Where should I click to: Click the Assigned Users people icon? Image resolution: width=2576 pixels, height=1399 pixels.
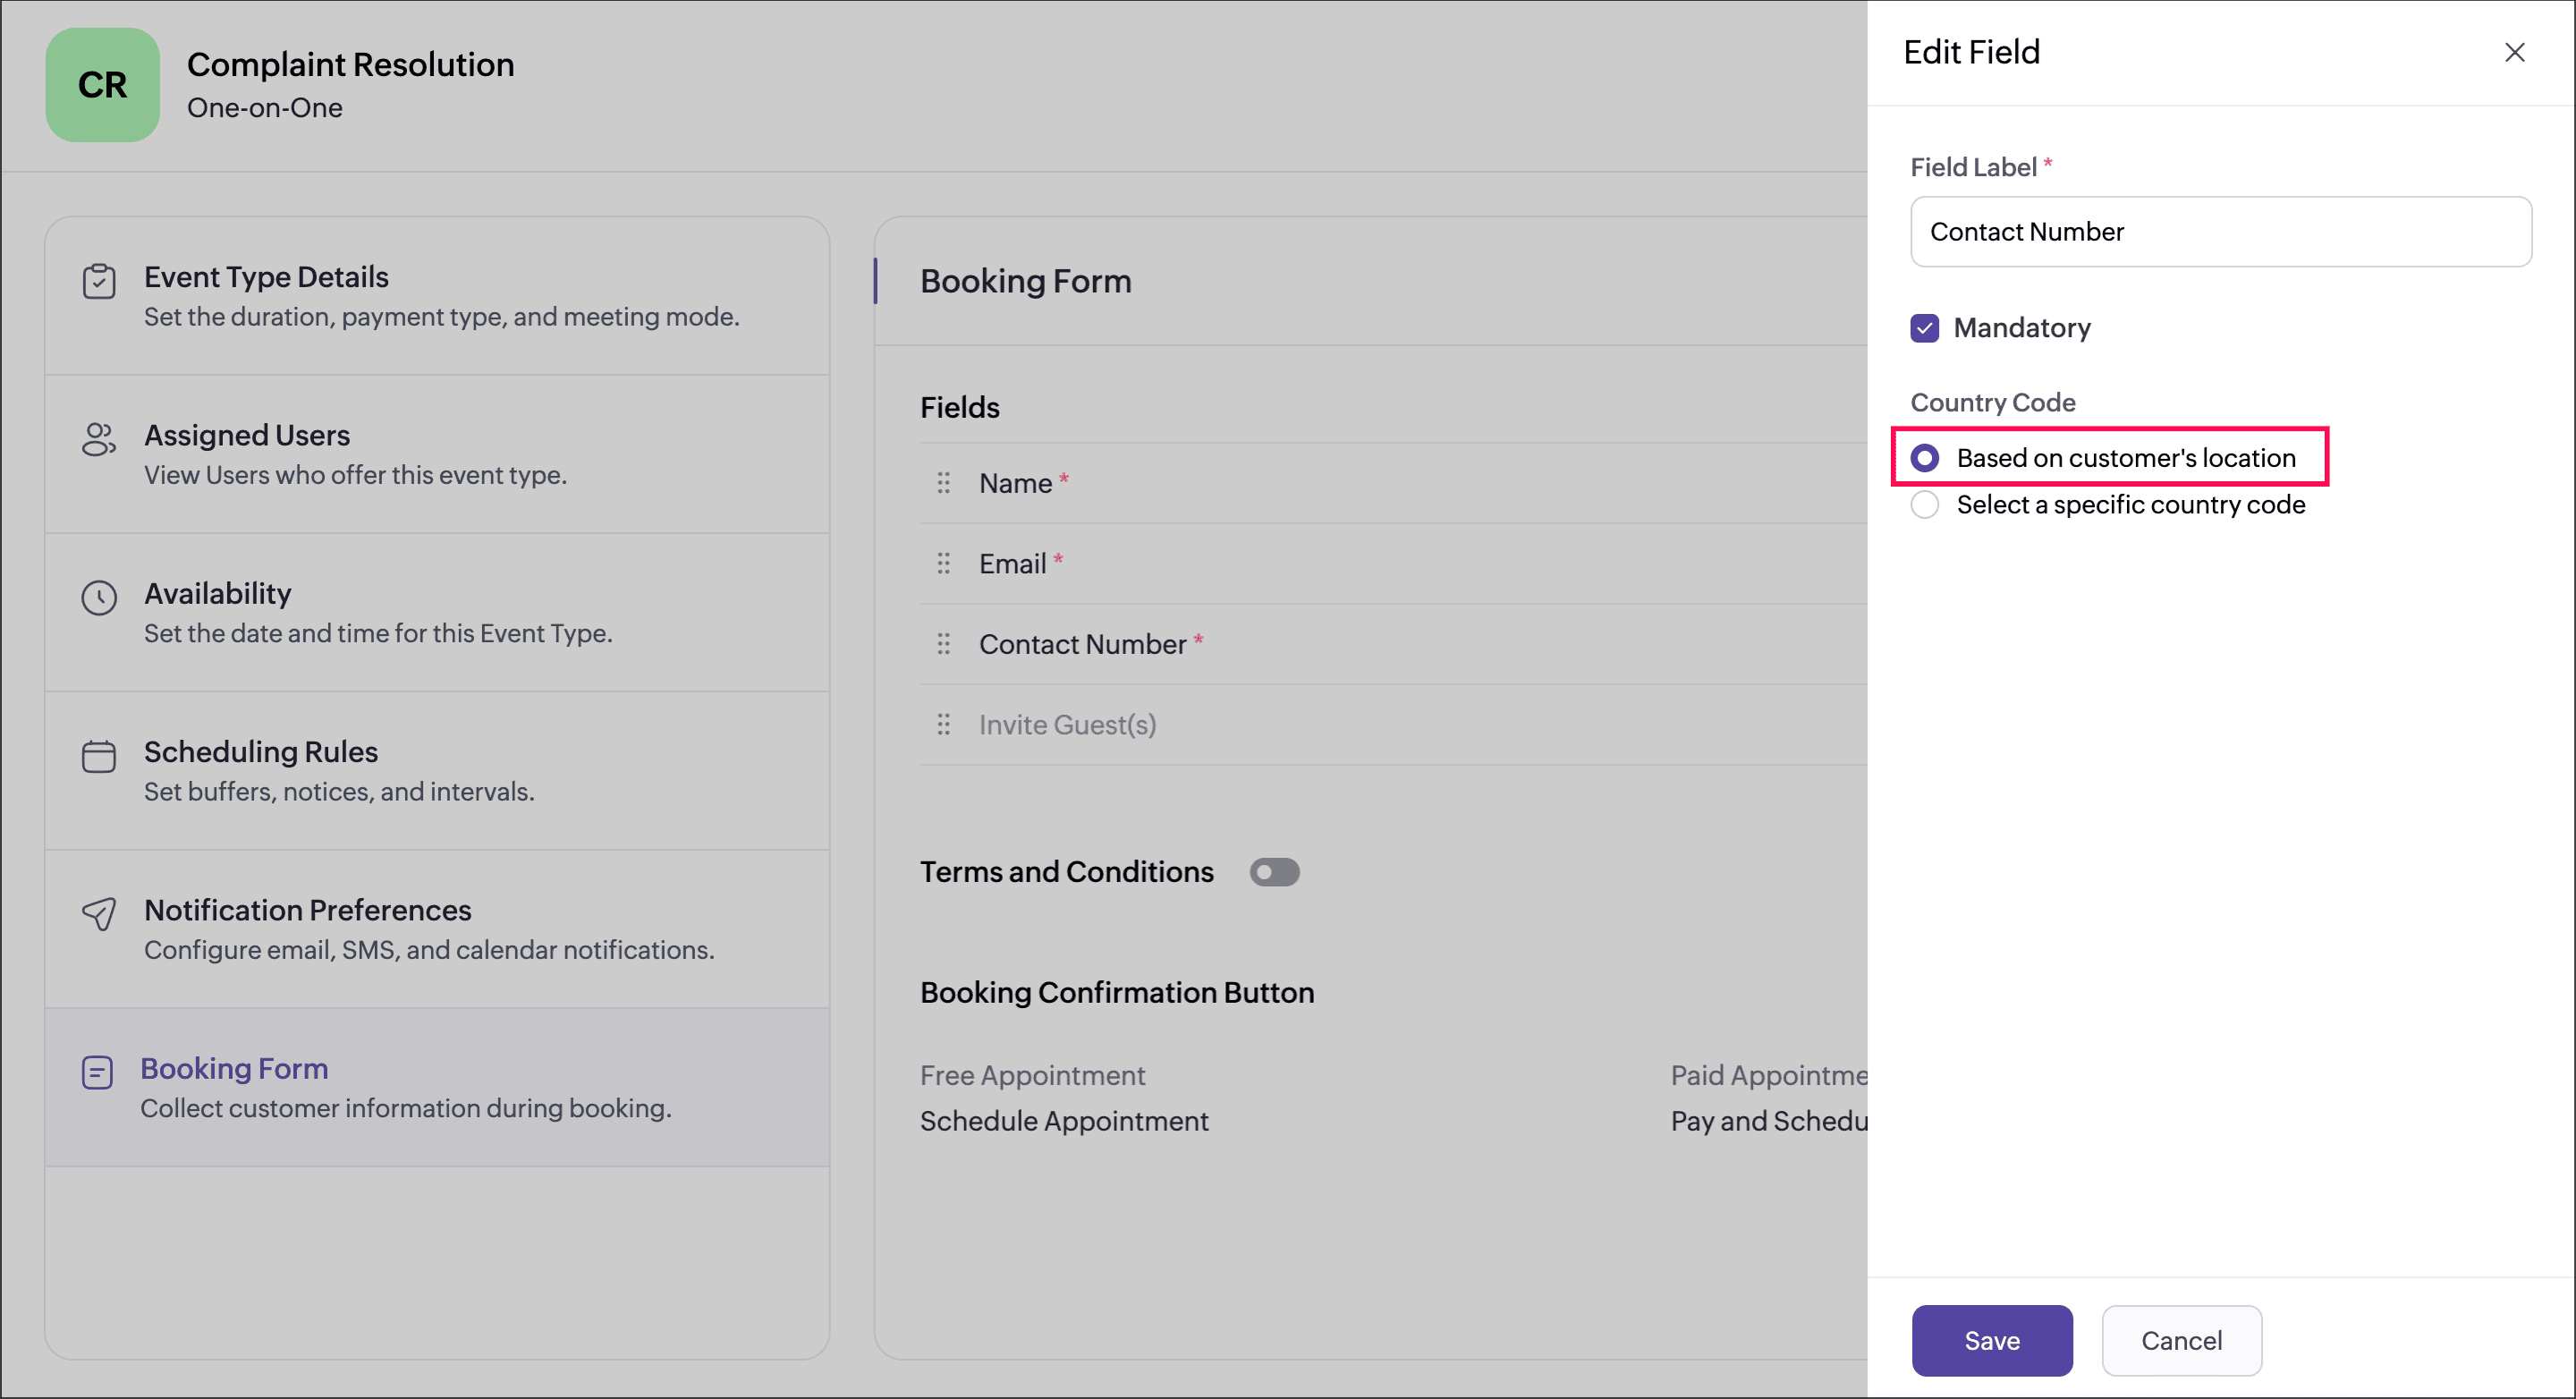[99, 439]
